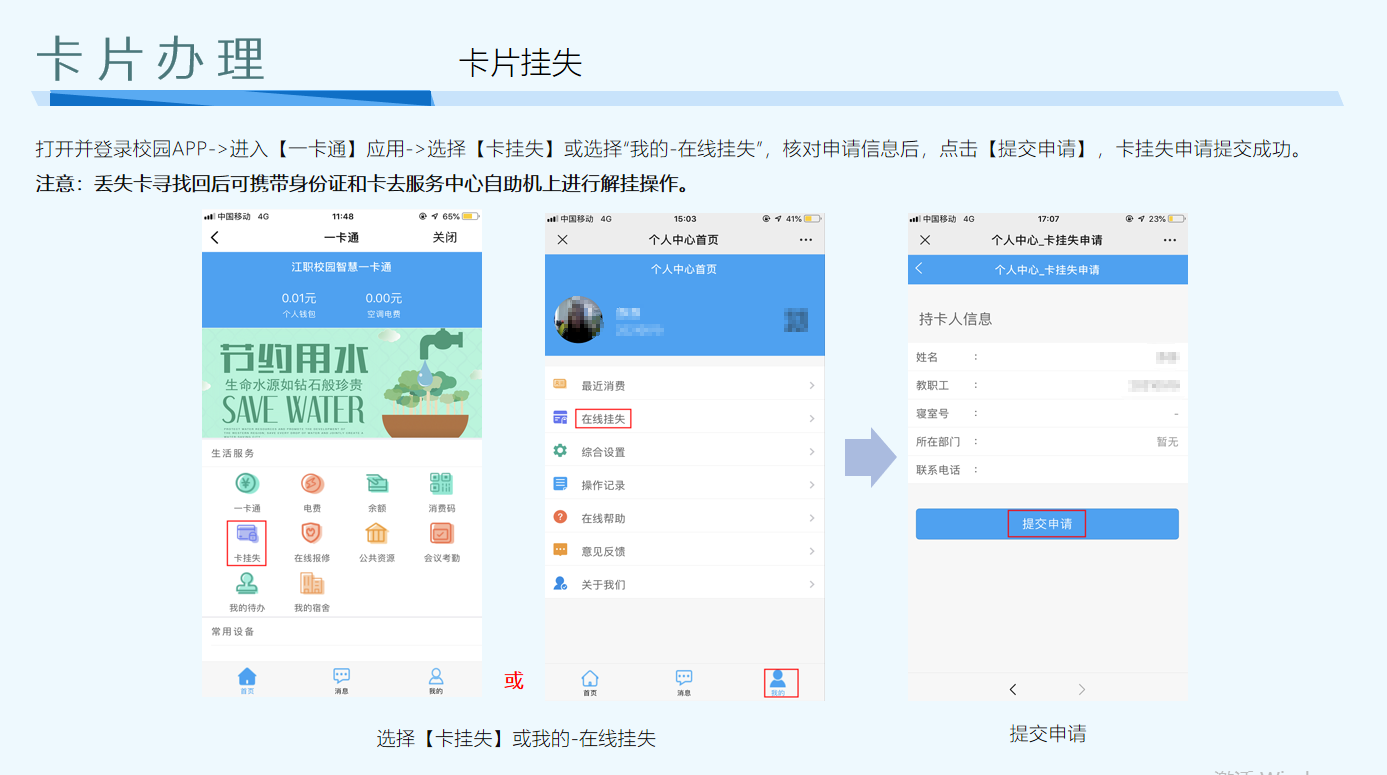
Task: Click the 节约用水 save water banner
Action: (341, 383)
